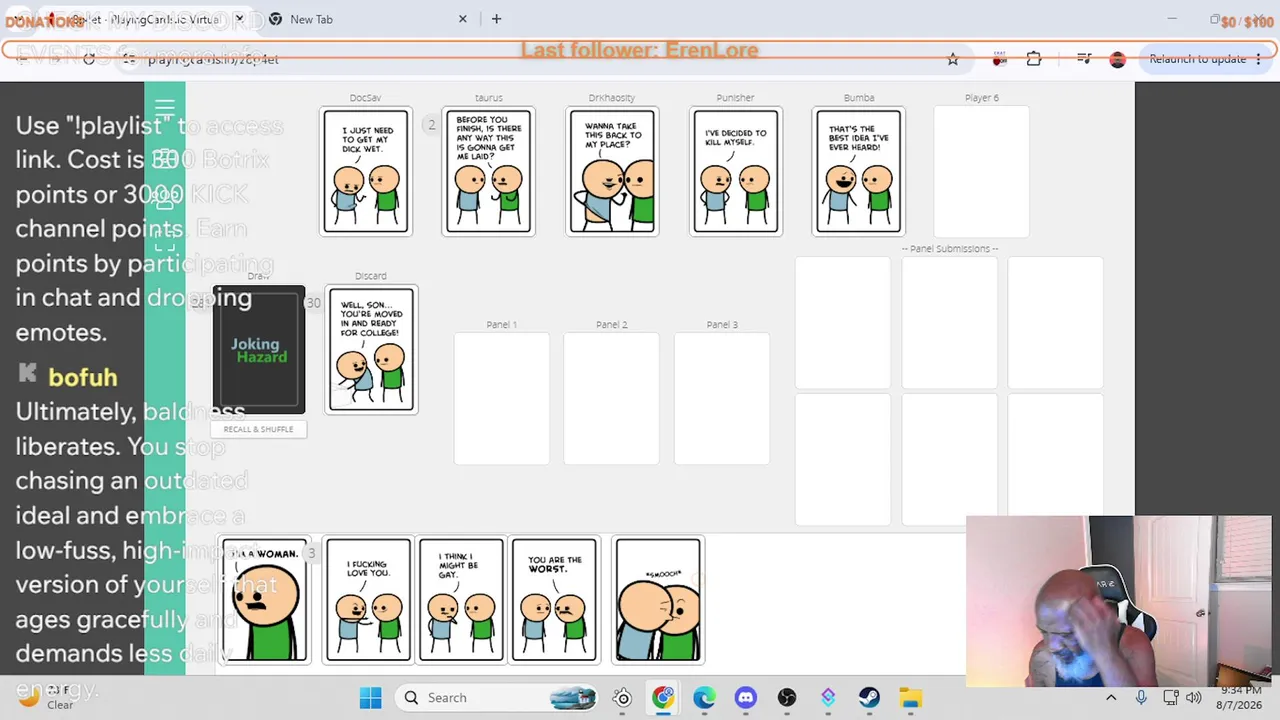Image resolution: width=1280 pixels, height=720 pixels.
Task: Open the green sidebar hamburger menu
Action: (165, 107)
